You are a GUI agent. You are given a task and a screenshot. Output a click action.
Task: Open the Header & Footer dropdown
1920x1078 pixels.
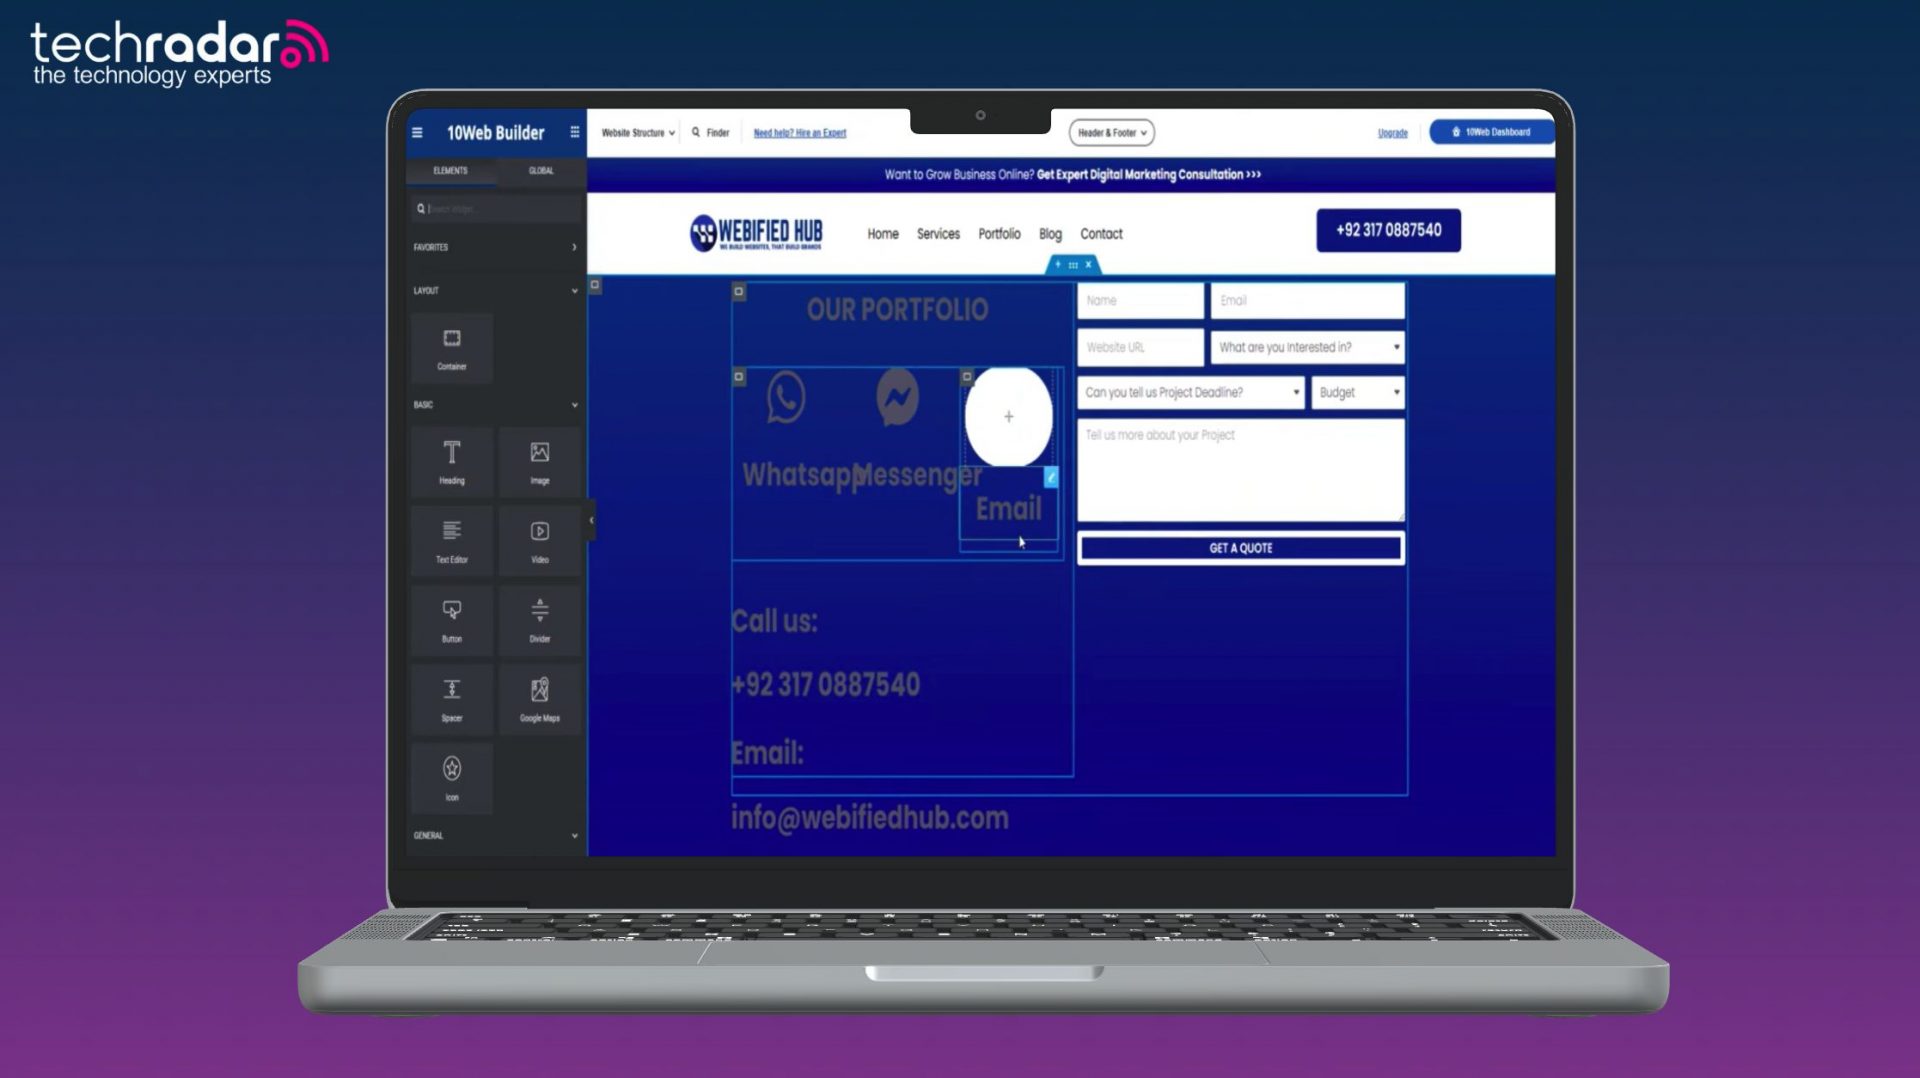pos(1112,132)
